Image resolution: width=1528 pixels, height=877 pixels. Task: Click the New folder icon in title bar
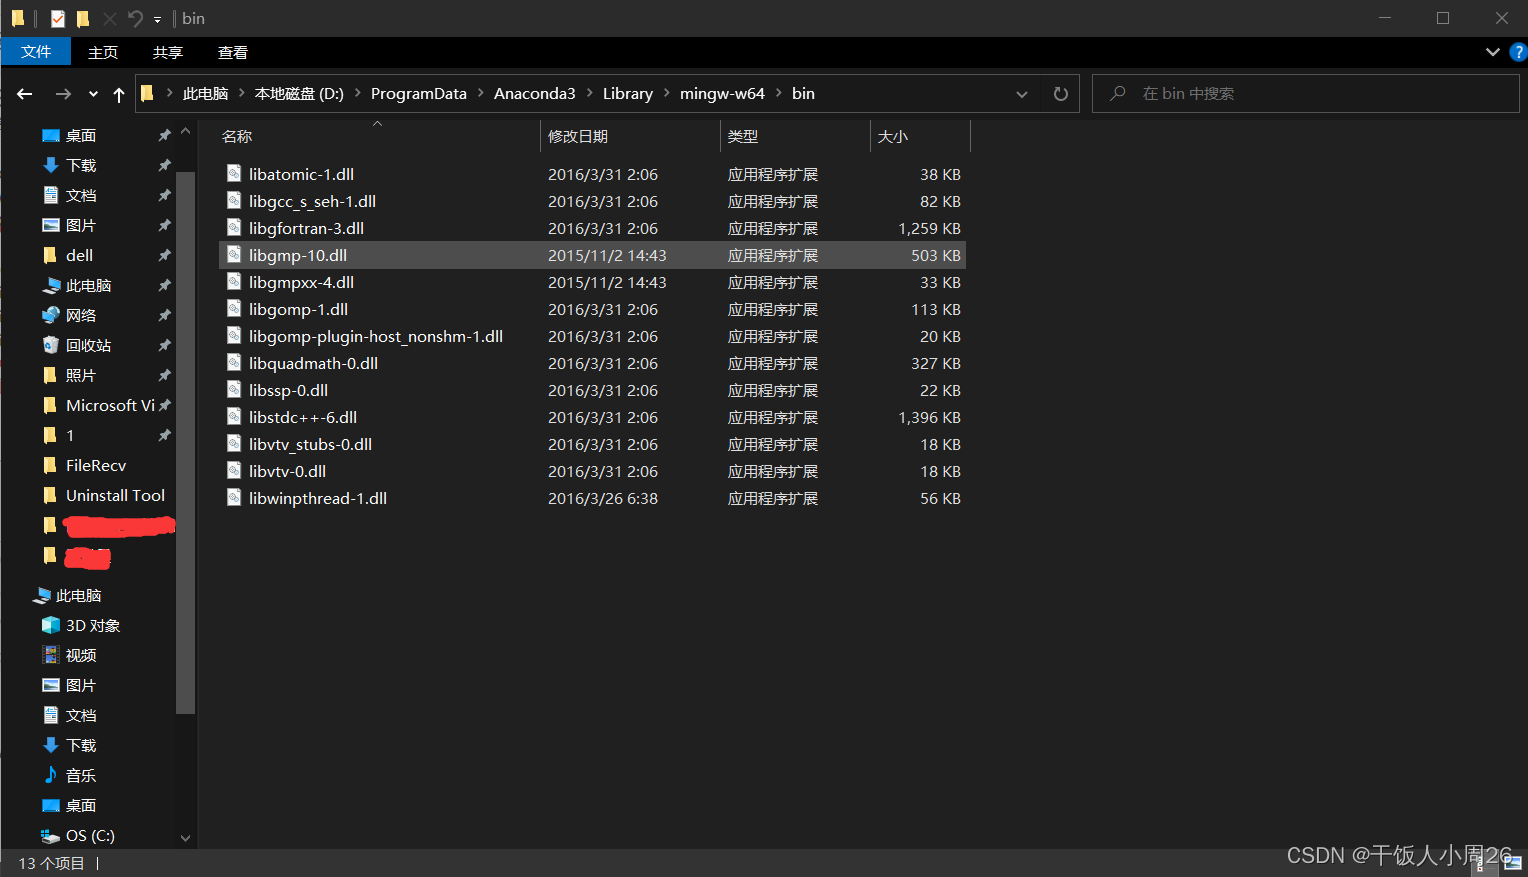click(x=83, y=18)
